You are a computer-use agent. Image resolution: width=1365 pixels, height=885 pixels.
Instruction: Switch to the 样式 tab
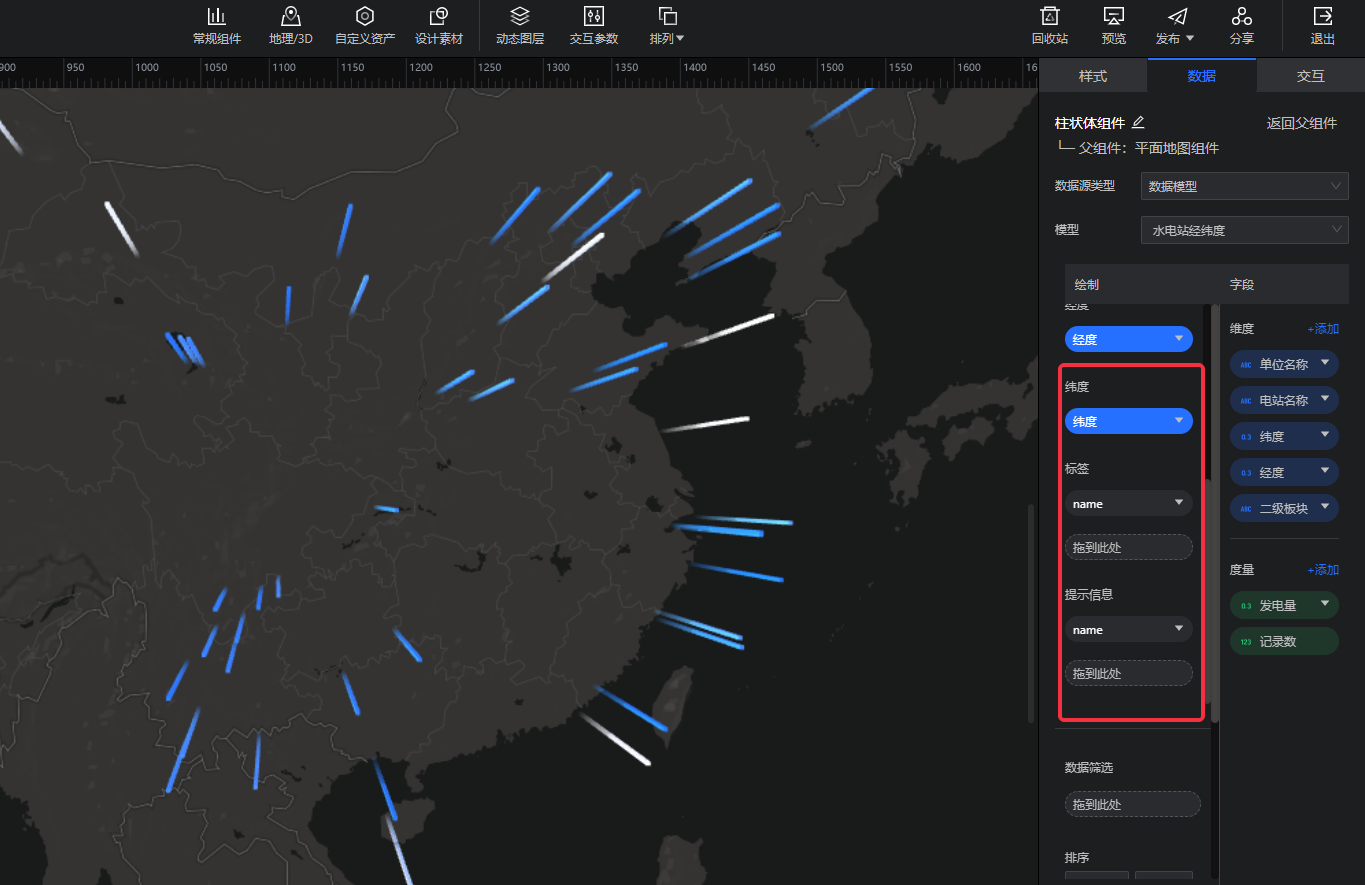point(1093,76)
